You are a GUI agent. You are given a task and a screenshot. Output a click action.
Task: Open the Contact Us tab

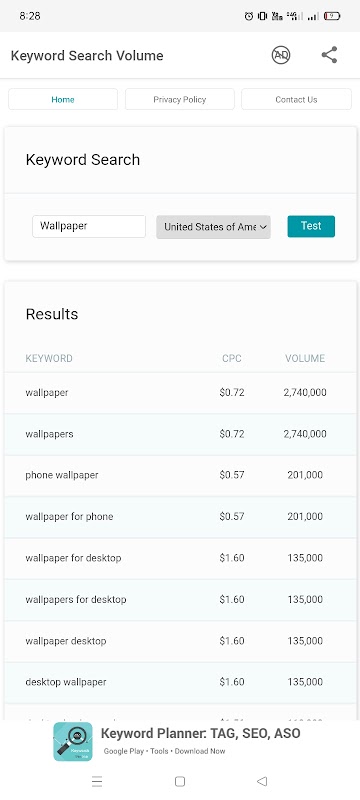296,99
